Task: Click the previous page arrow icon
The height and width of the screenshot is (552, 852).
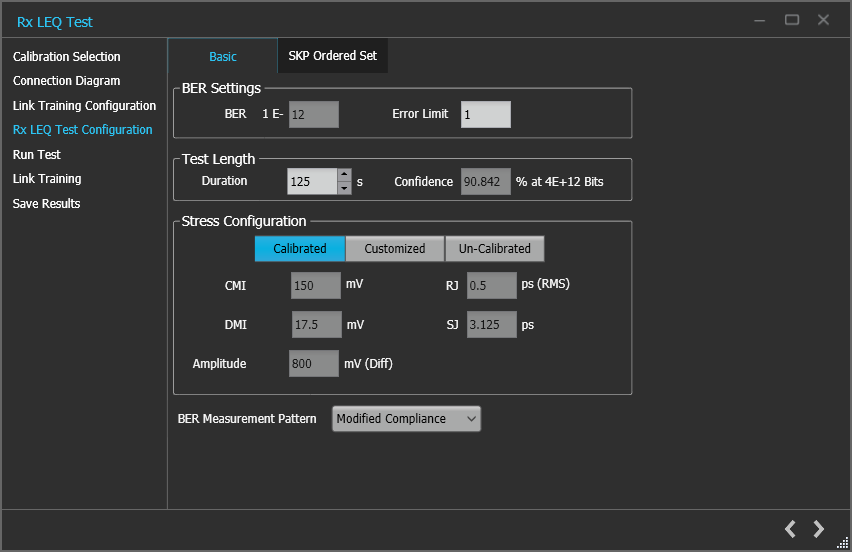Action: [790, 529]
